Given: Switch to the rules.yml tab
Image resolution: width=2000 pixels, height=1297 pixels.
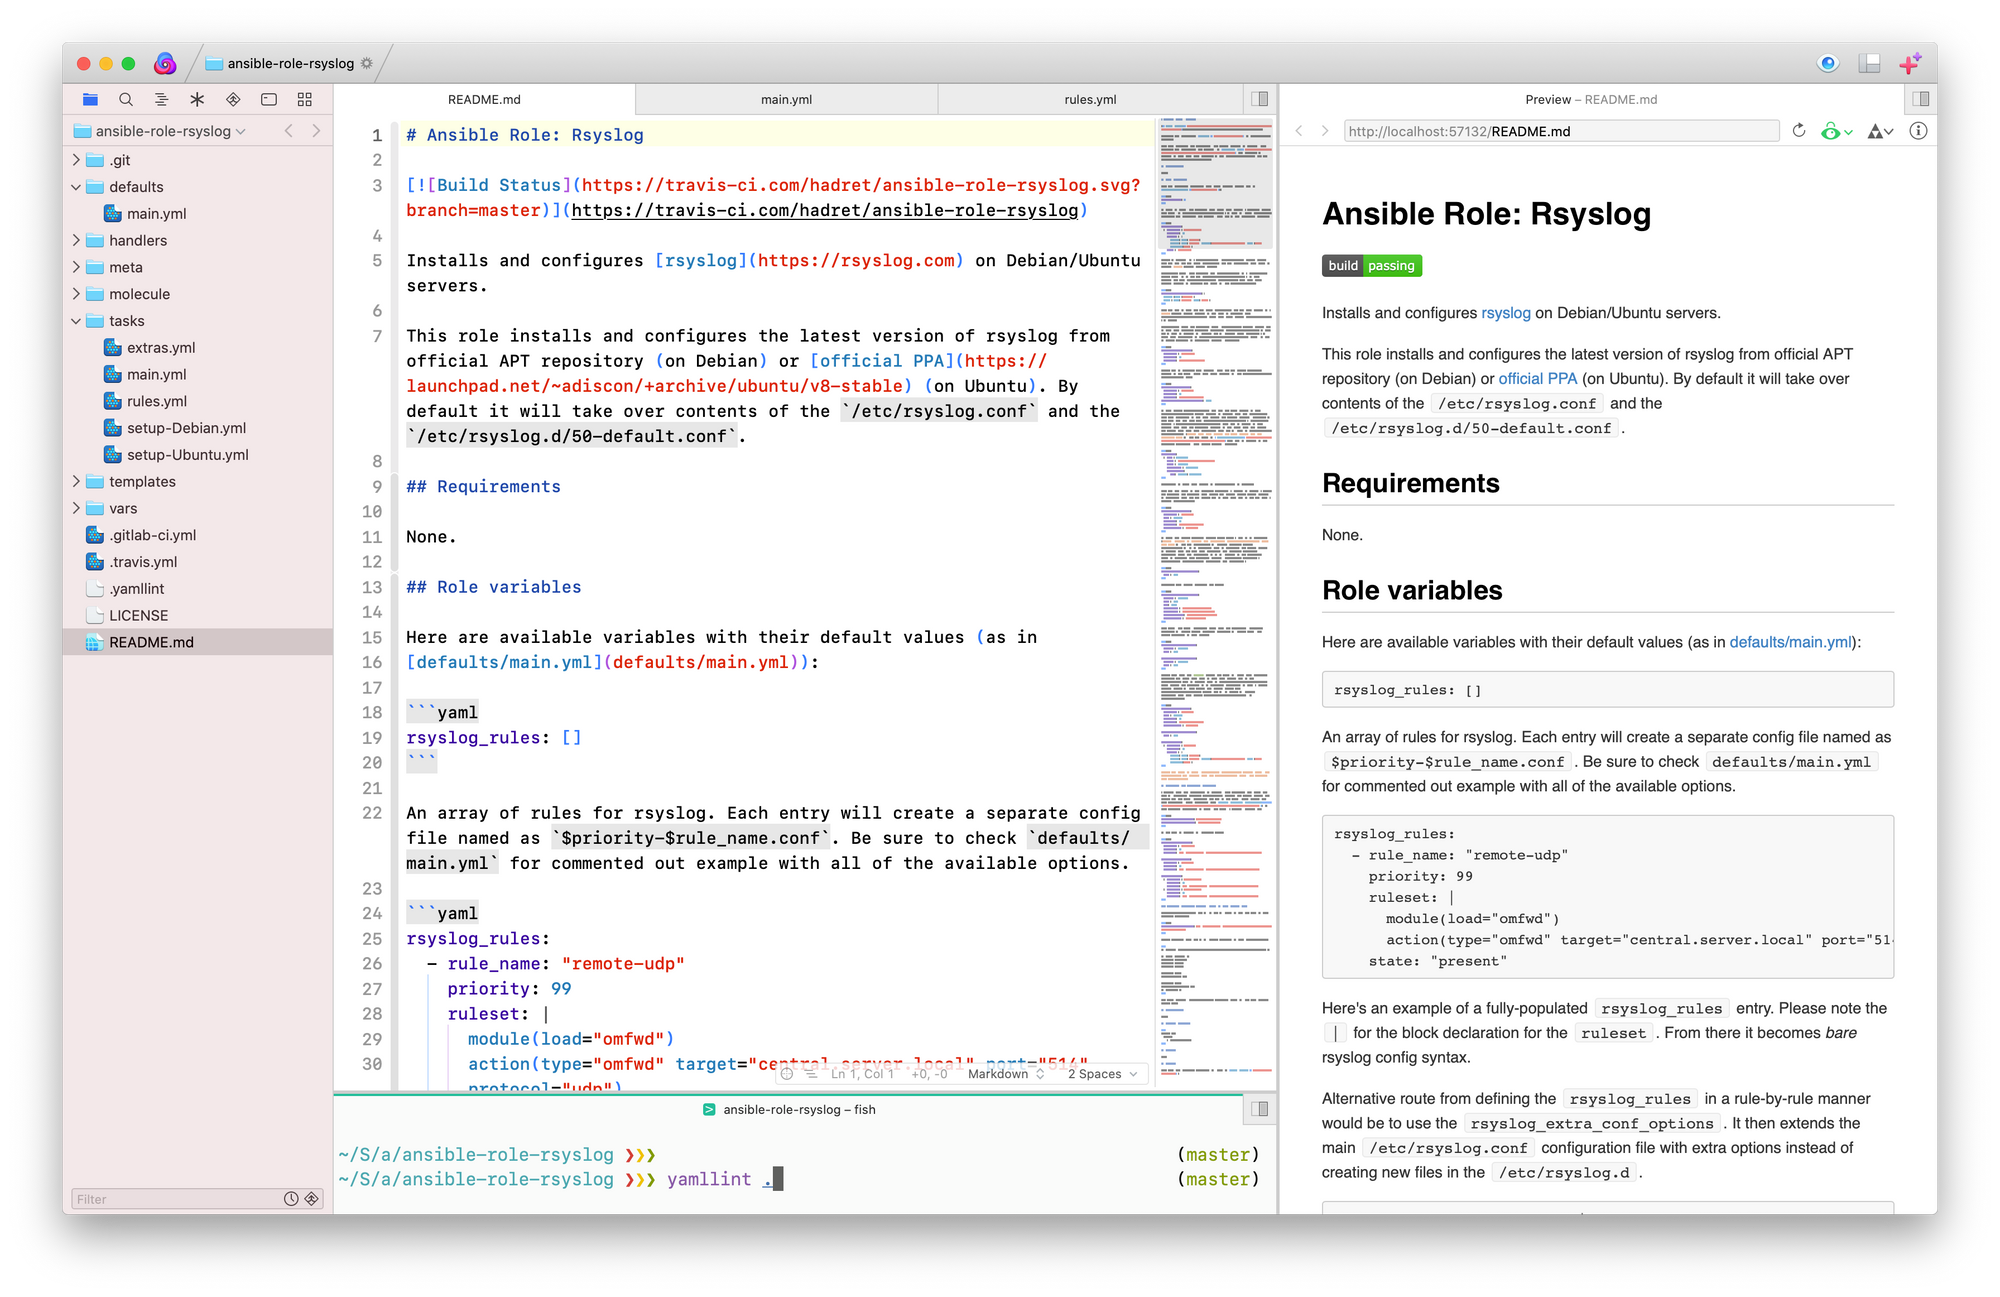Looking at the screenshot, I should point(1090,99).
